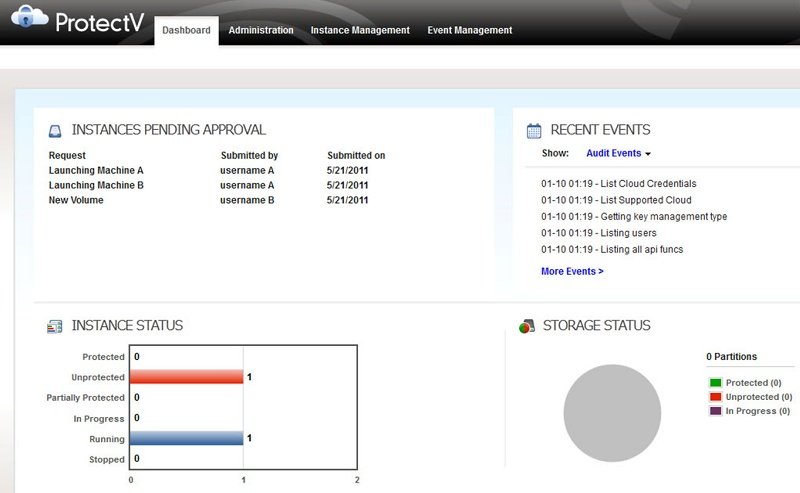The height and width of the screenshot is (493, 800).
Task: Click the Getting key management type event
Action: click(634, 216)
